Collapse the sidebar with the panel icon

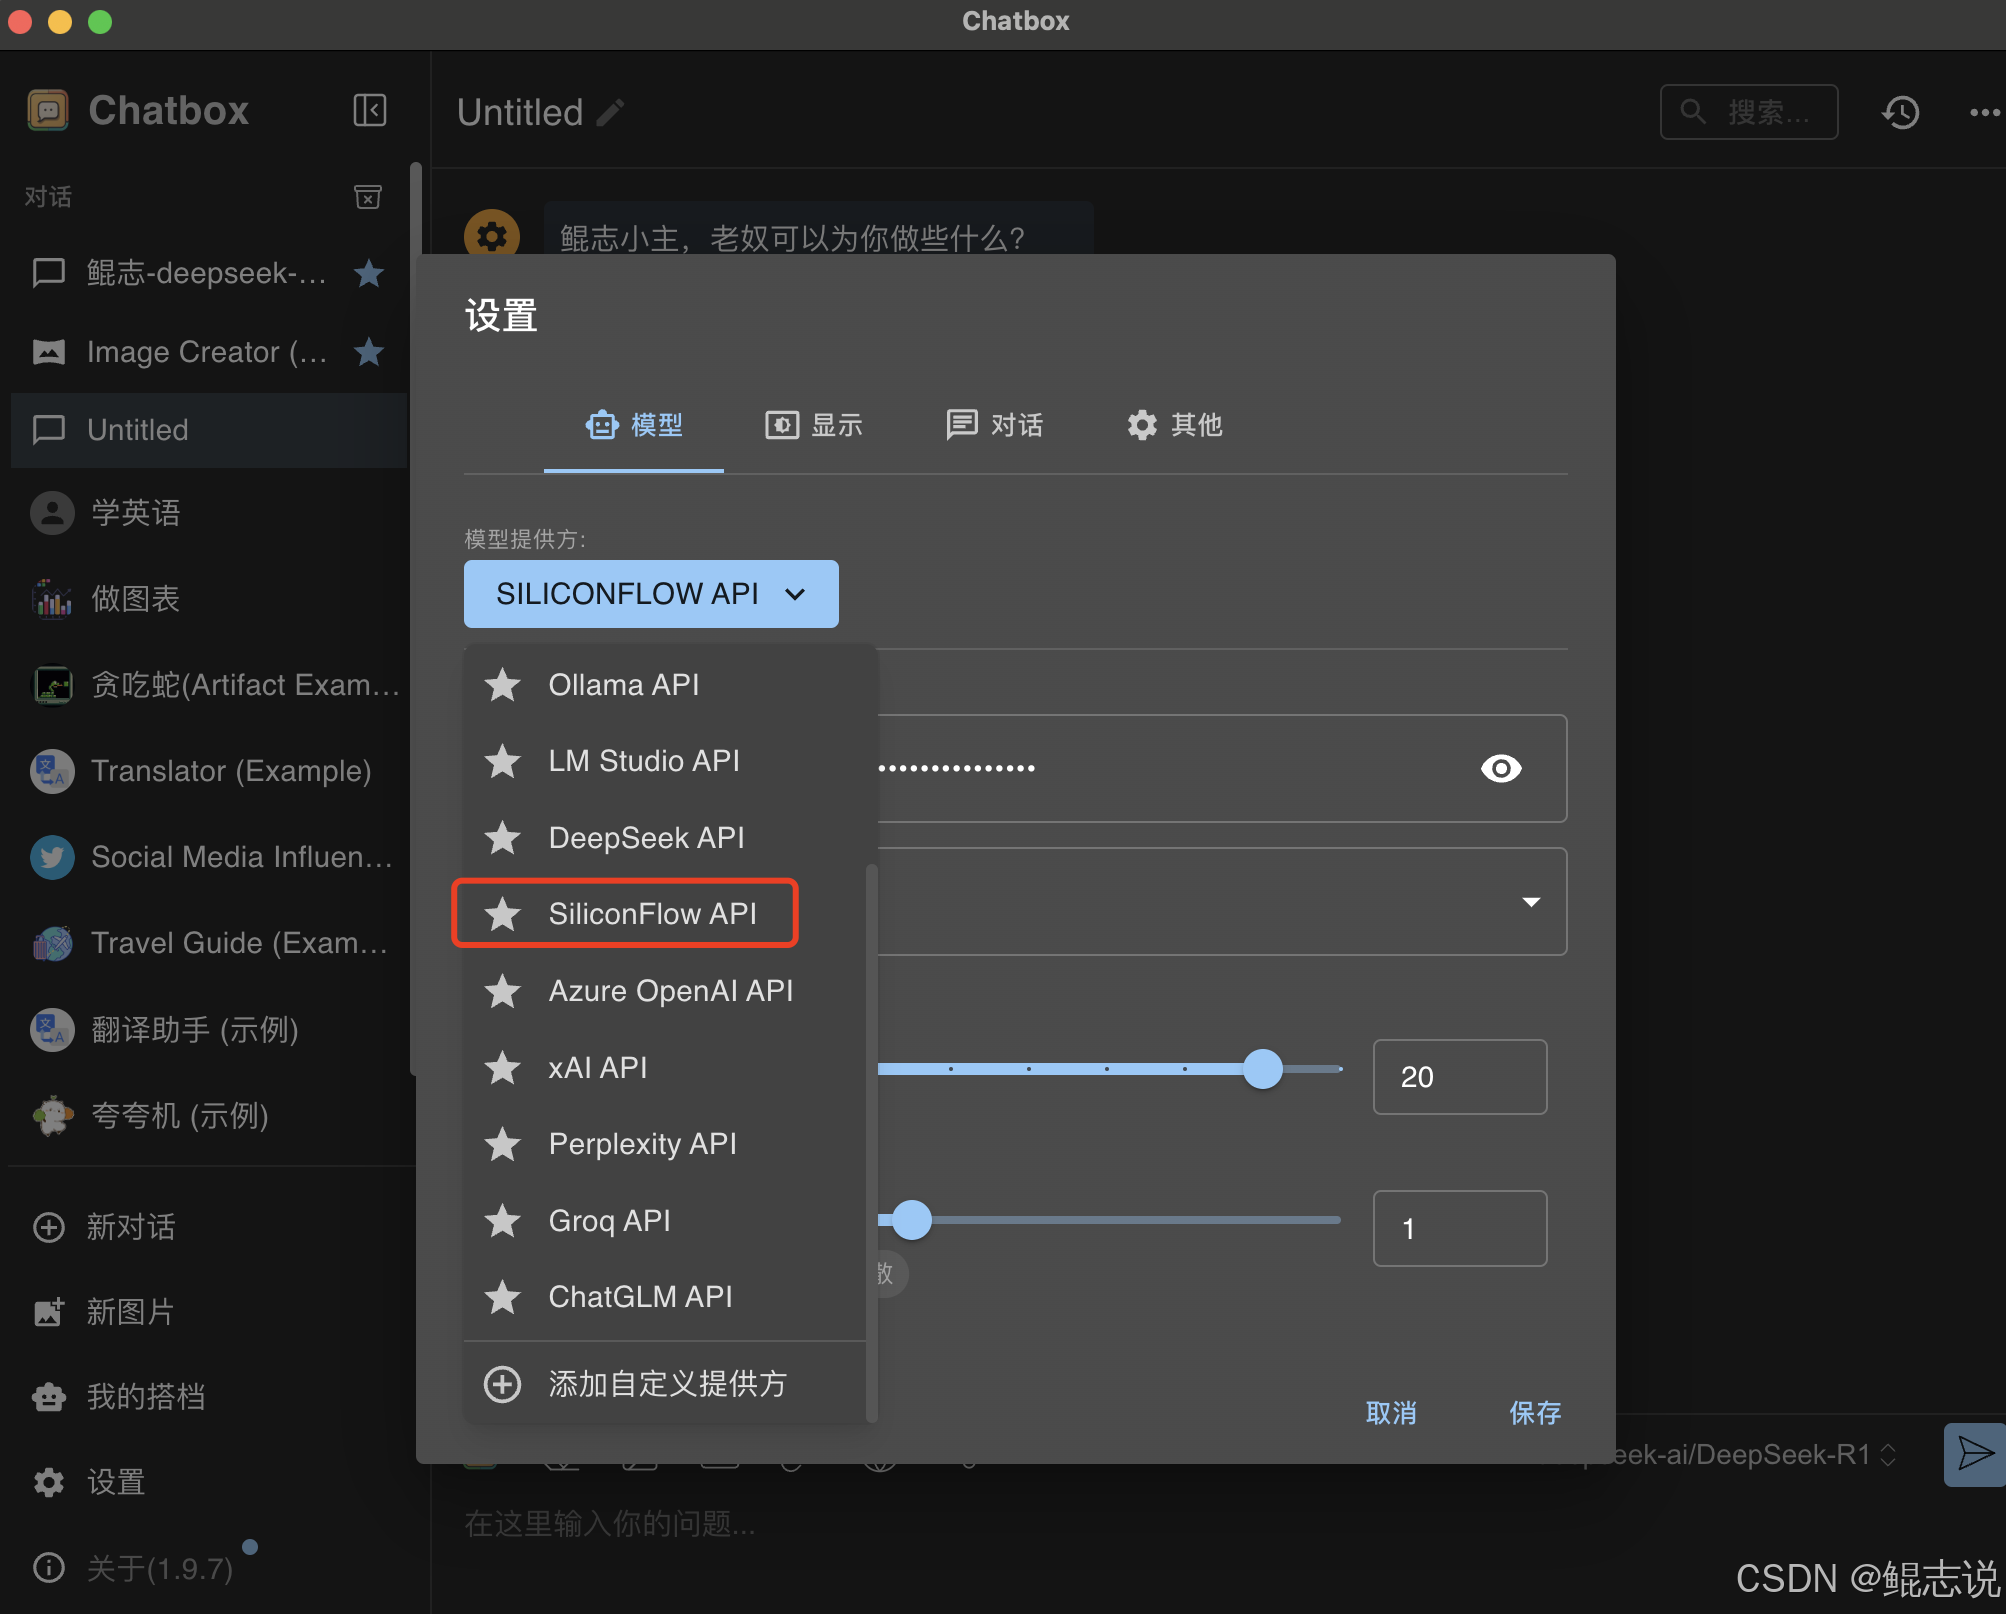pos(370,110)
